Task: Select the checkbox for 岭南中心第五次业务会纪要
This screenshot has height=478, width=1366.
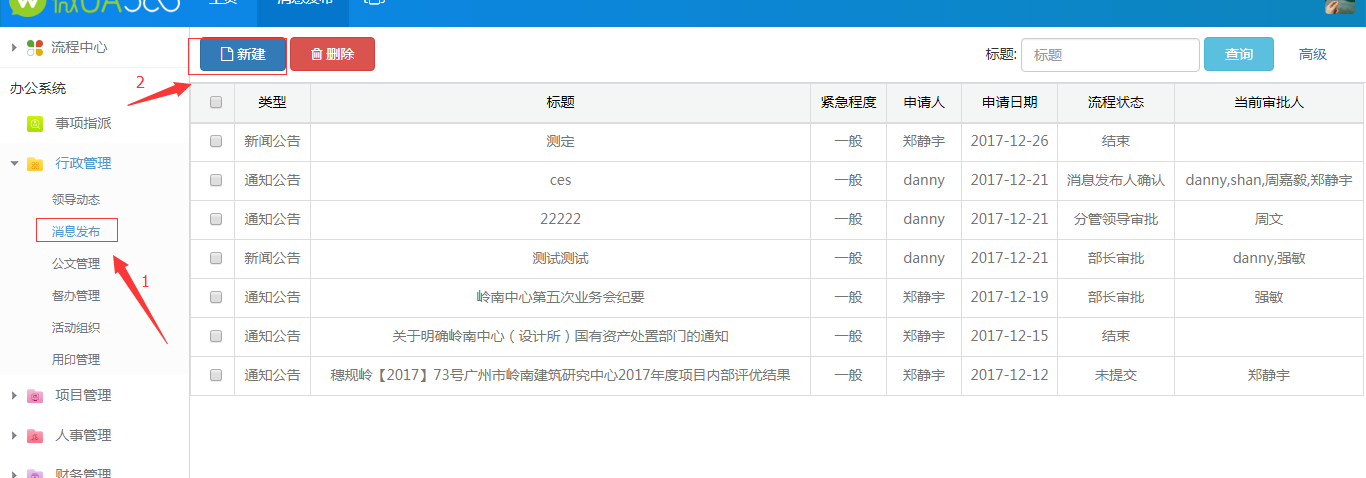Action: click(216, 297)
